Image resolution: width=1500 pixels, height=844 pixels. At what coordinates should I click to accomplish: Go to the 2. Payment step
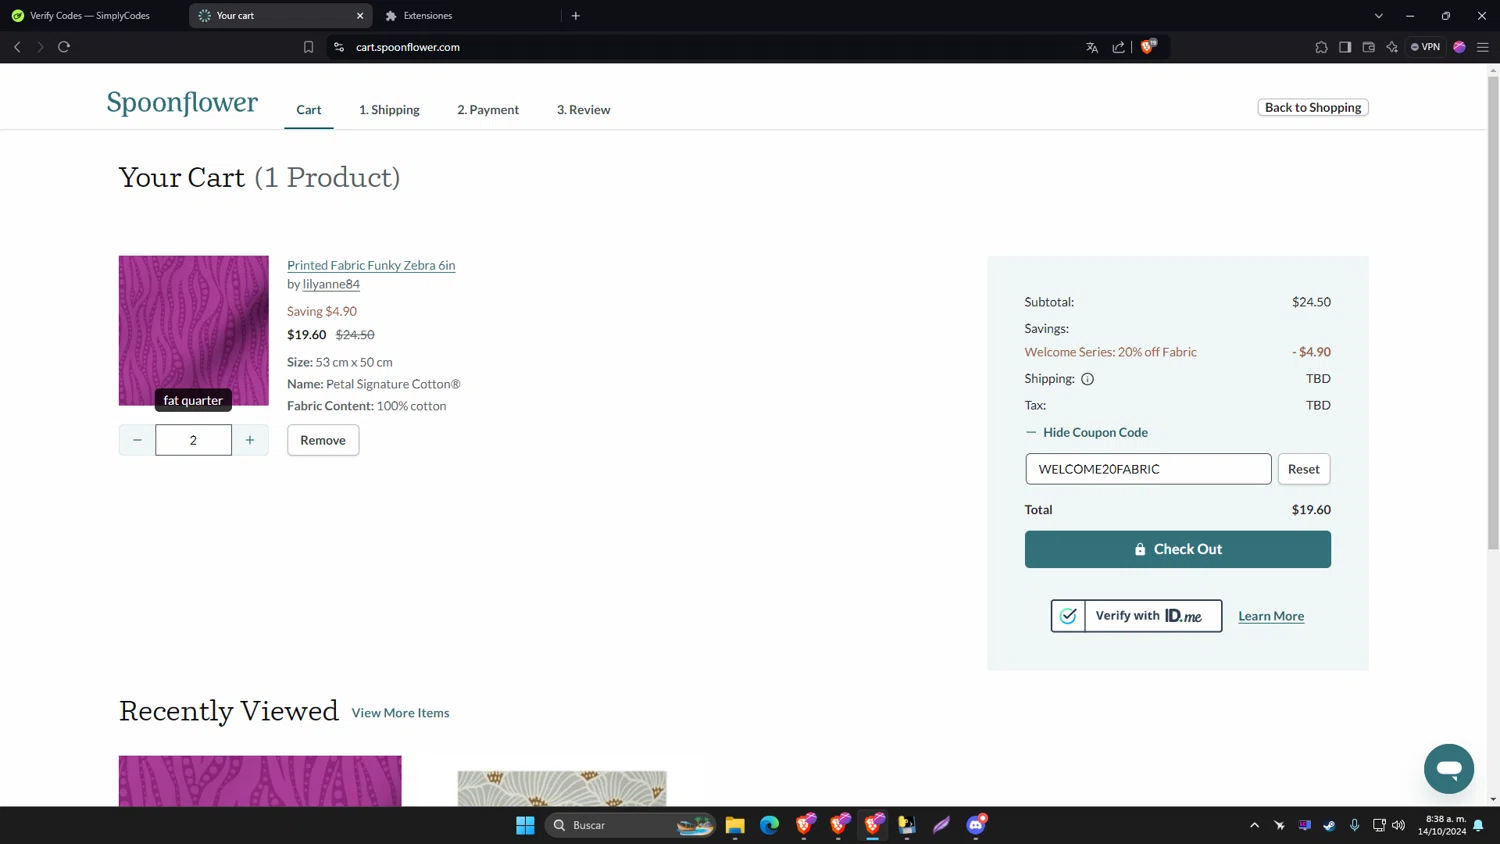pos(488,110)
